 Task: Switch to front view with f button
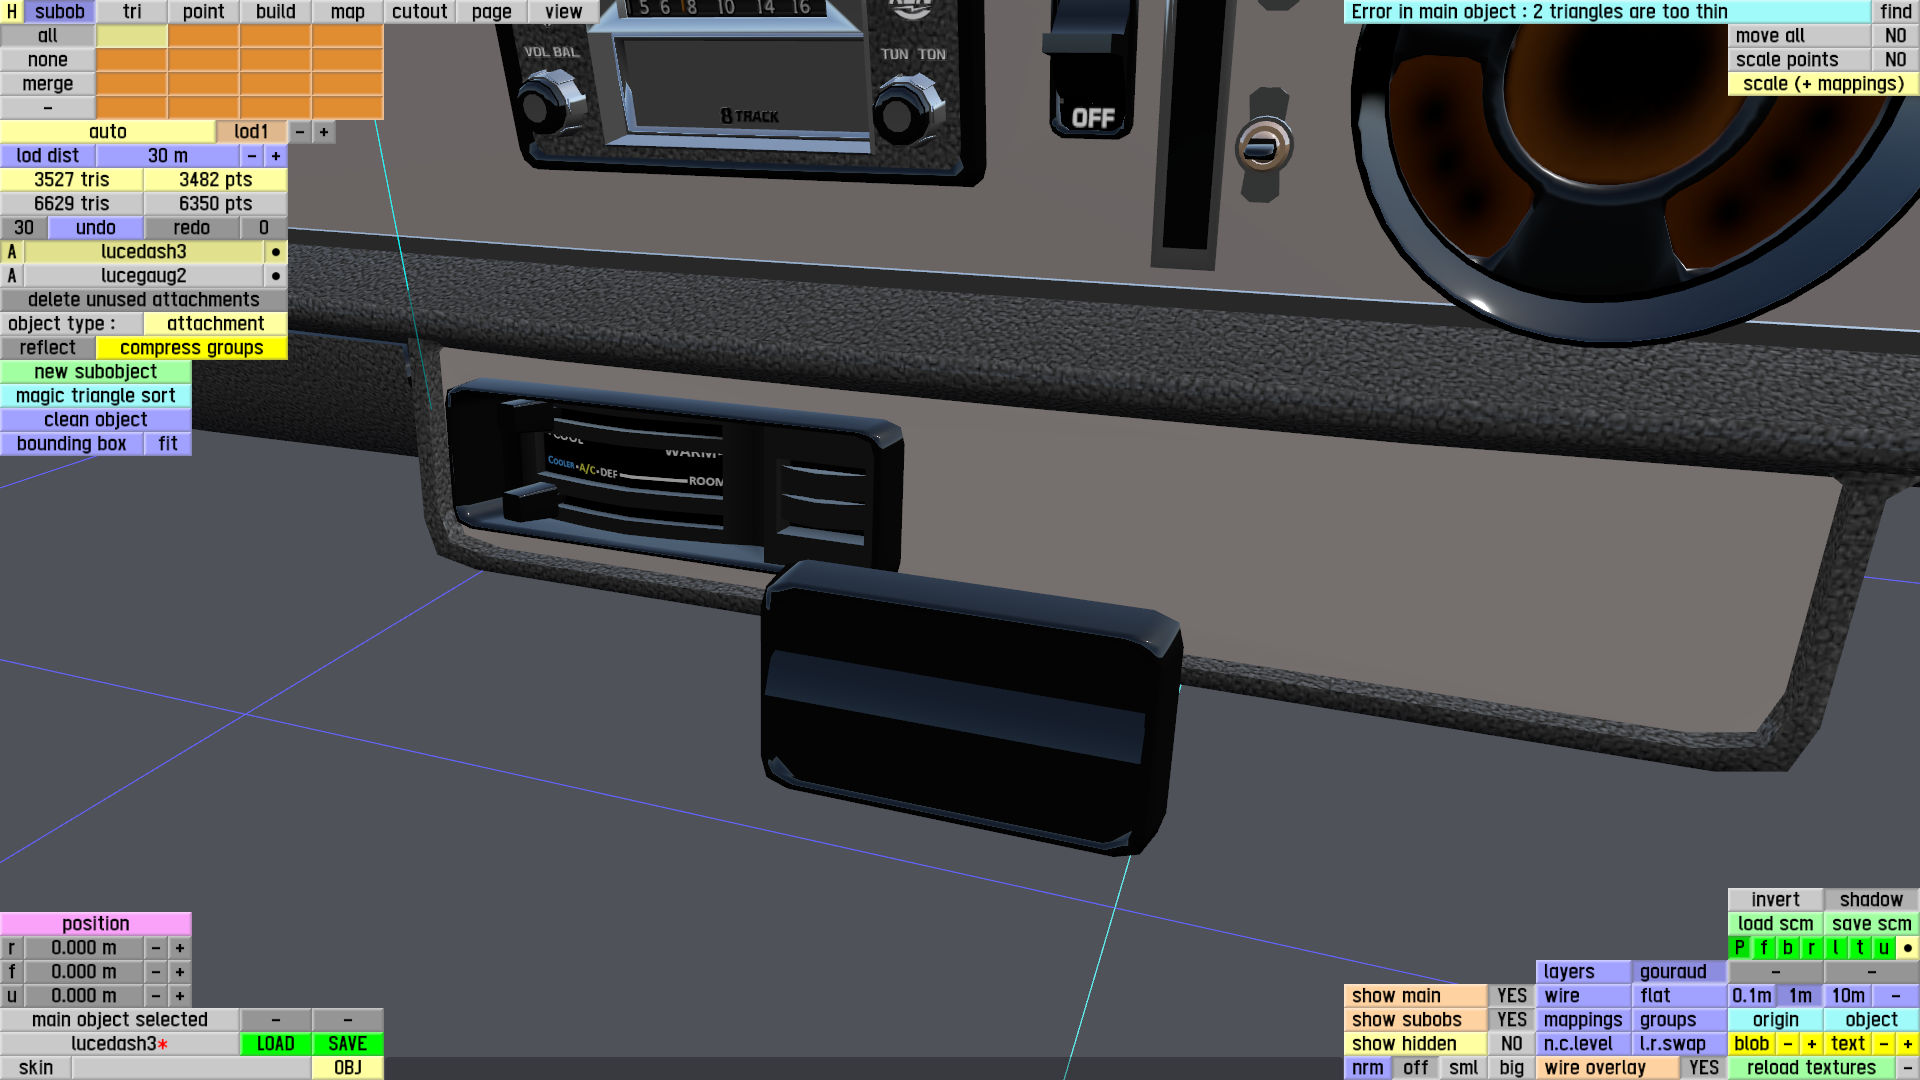pyautogui.click(x=1763, y=947)
